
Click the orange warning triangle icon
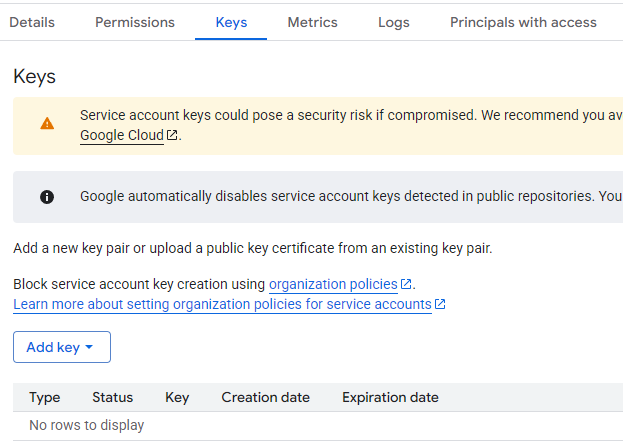(x=47, y=124)
